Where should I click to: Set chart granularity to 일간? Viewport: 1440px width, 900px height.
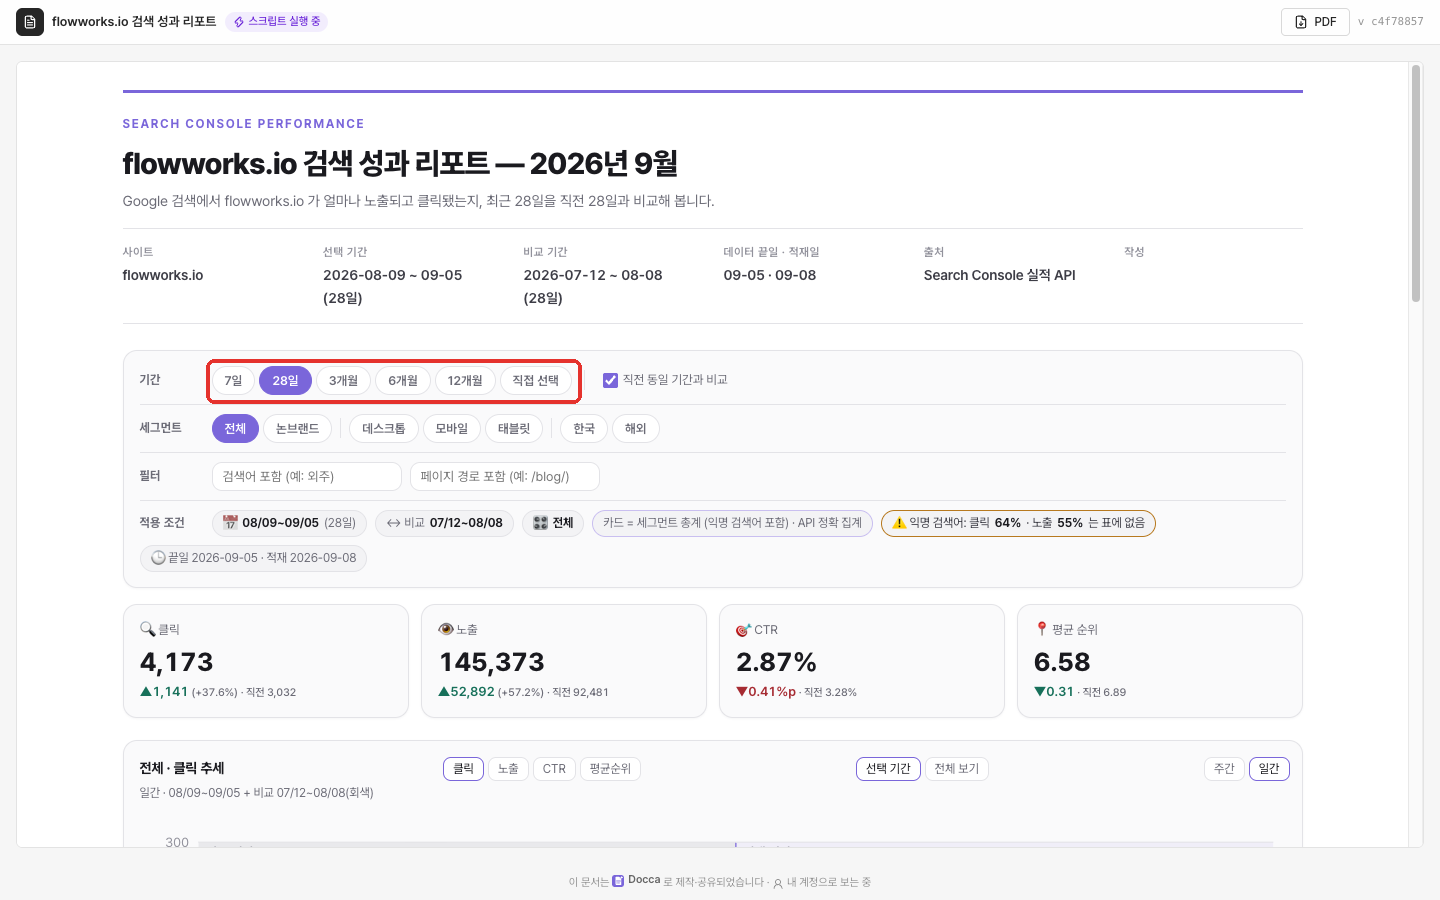tap(1269, 769)
